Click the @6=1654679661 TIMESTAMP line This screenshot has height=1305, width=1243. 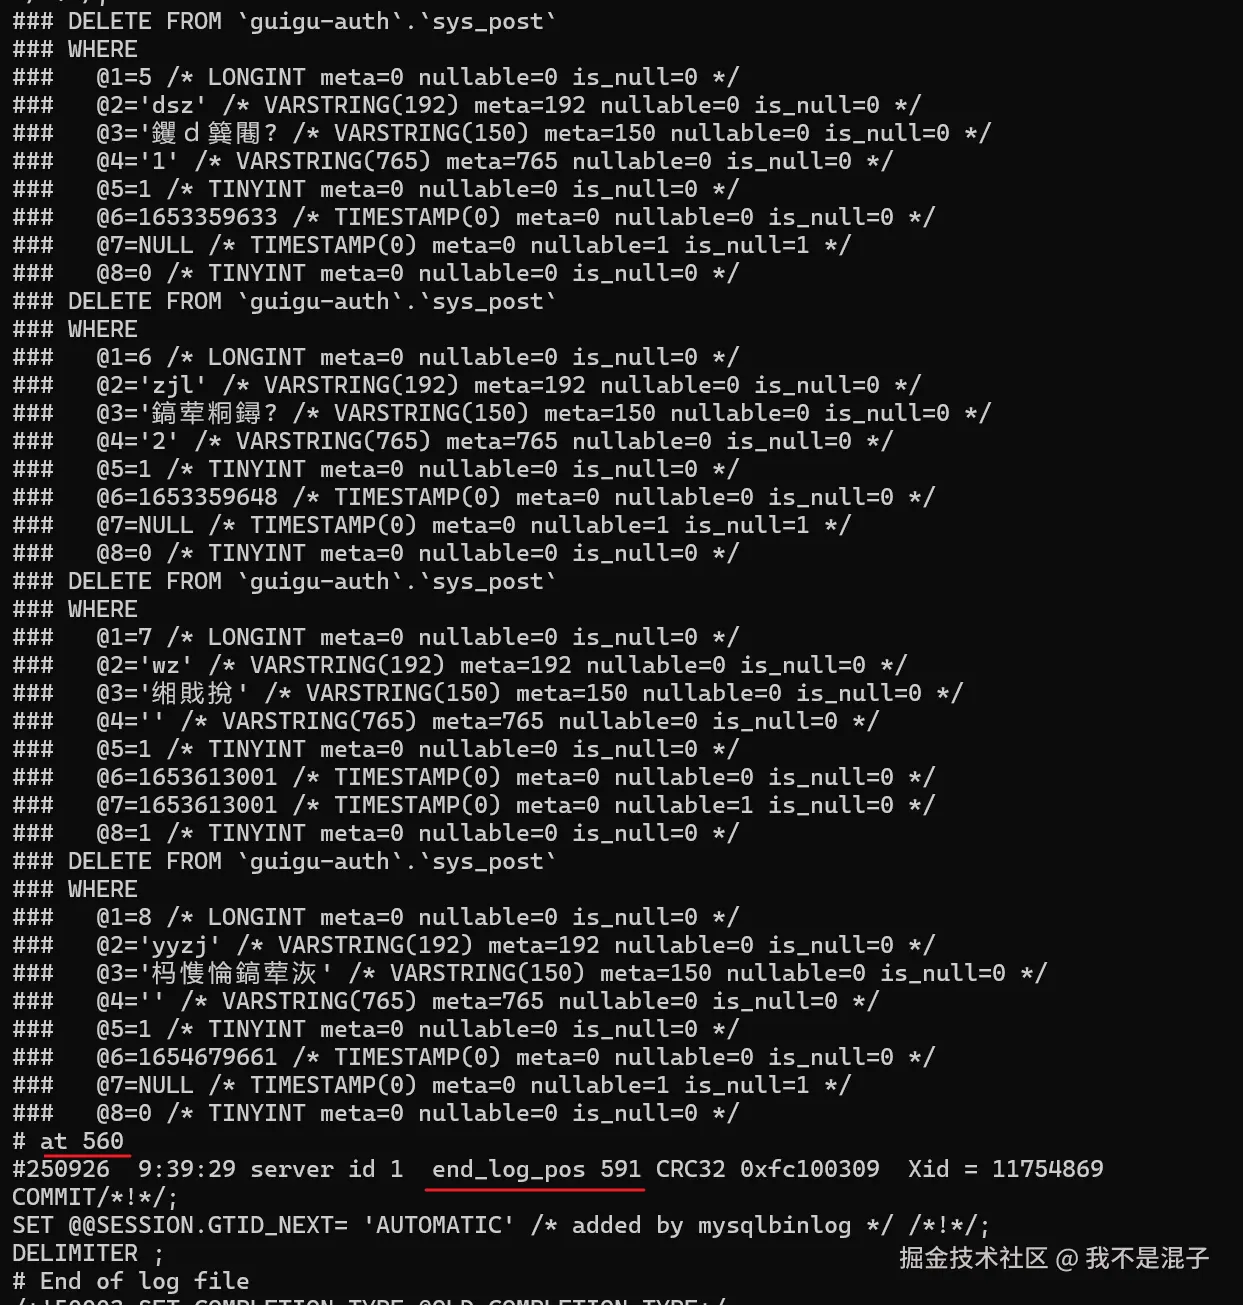474,1057
